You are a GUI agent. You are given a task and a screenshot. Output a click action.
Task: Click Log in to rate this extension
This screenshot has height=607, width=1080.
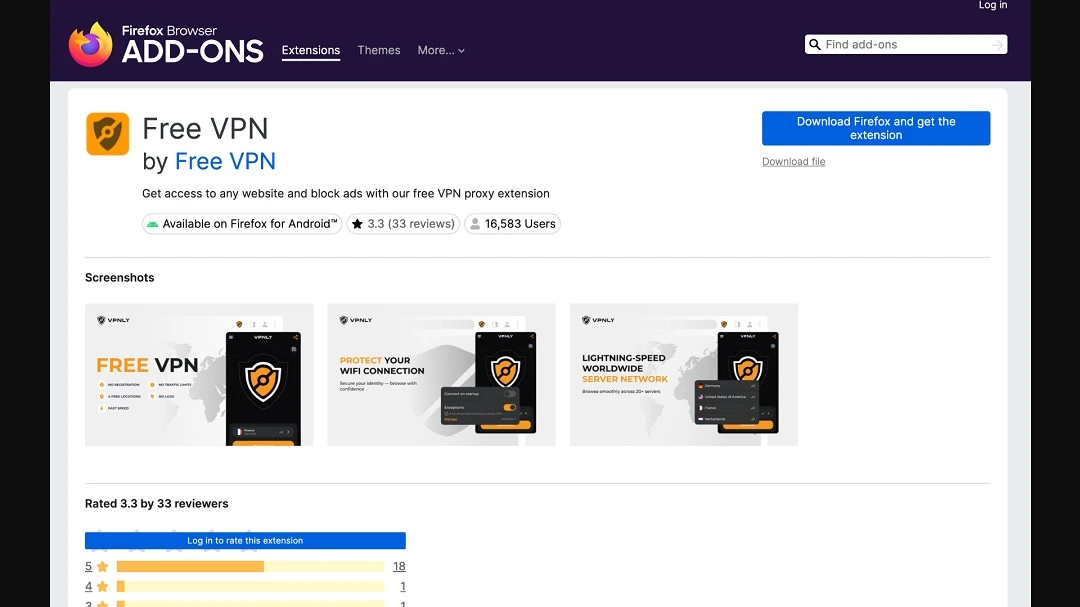click(x=244, y=540)
